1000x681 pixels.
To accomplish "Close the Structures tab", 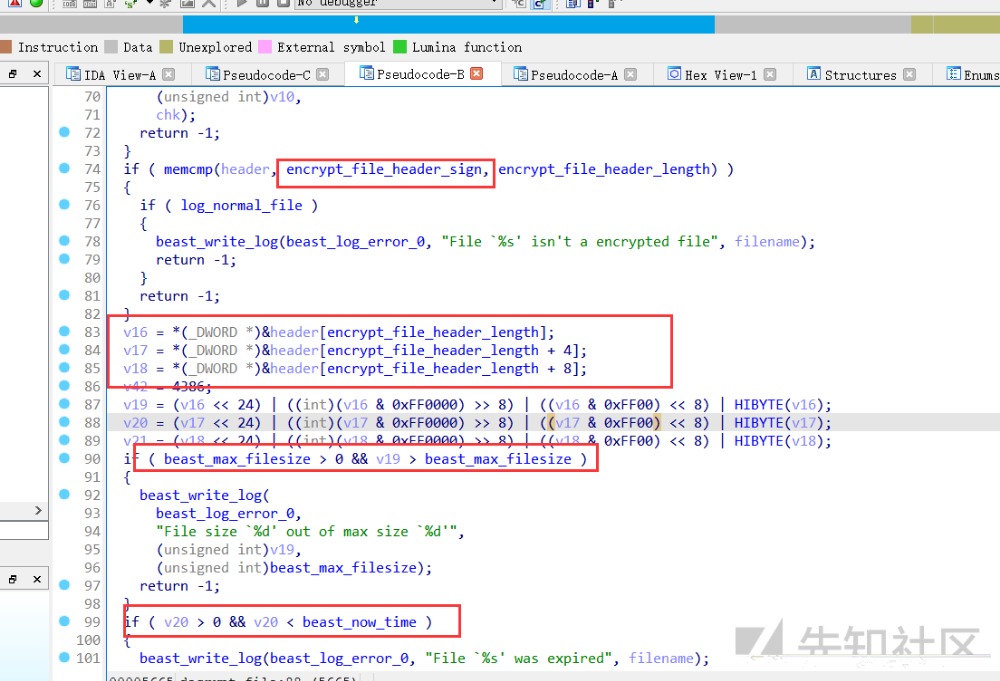I will click(x=909, y=75).
